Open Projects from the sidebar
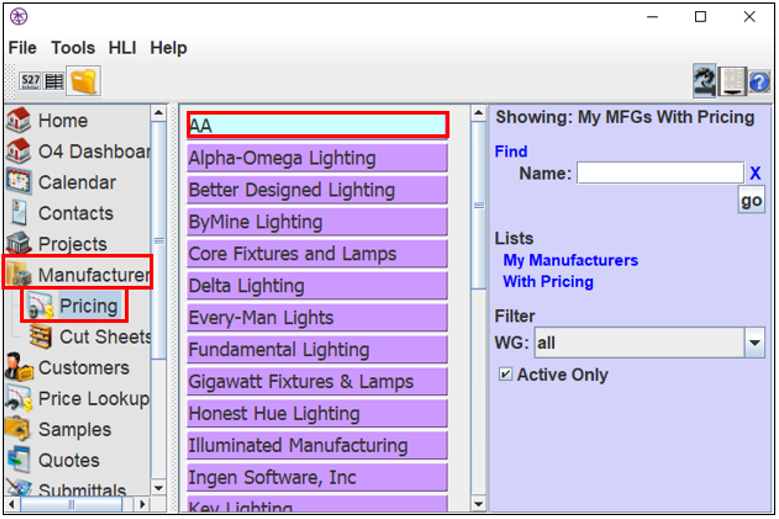Screen dimensions: 779x519 point(72,244)
